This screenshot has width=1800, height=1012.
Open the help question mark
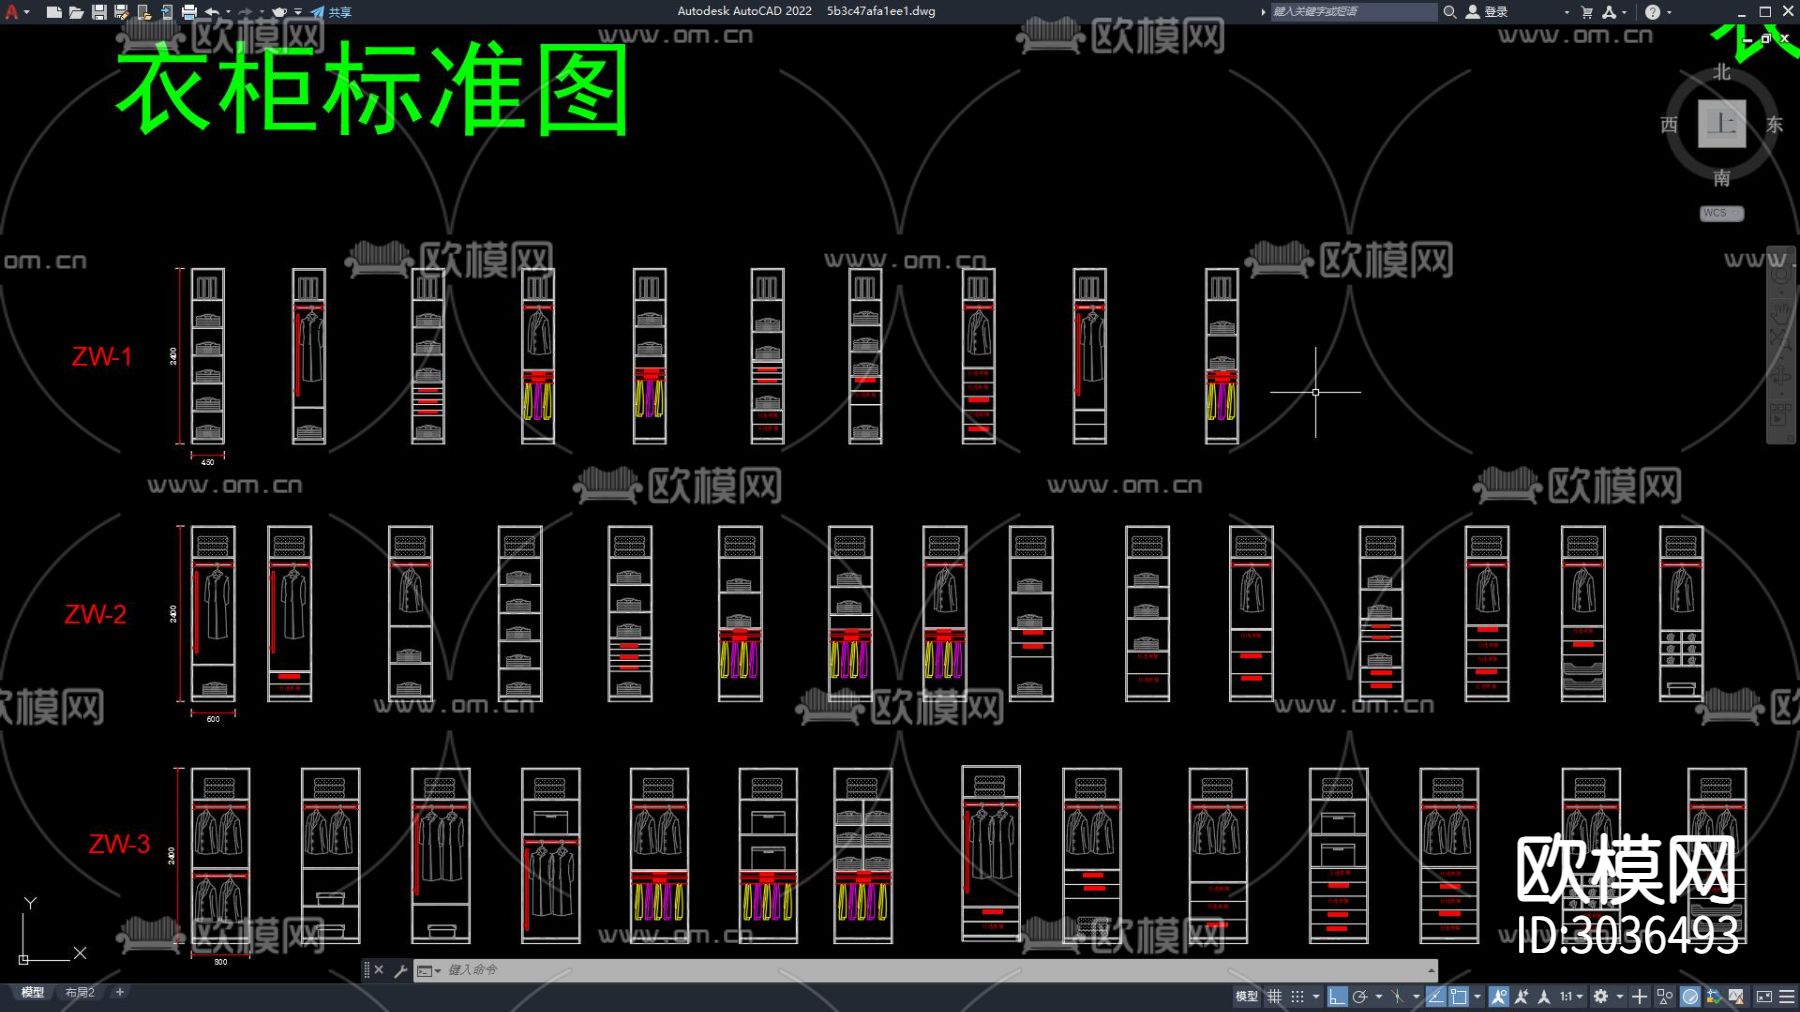[1652, 12]
